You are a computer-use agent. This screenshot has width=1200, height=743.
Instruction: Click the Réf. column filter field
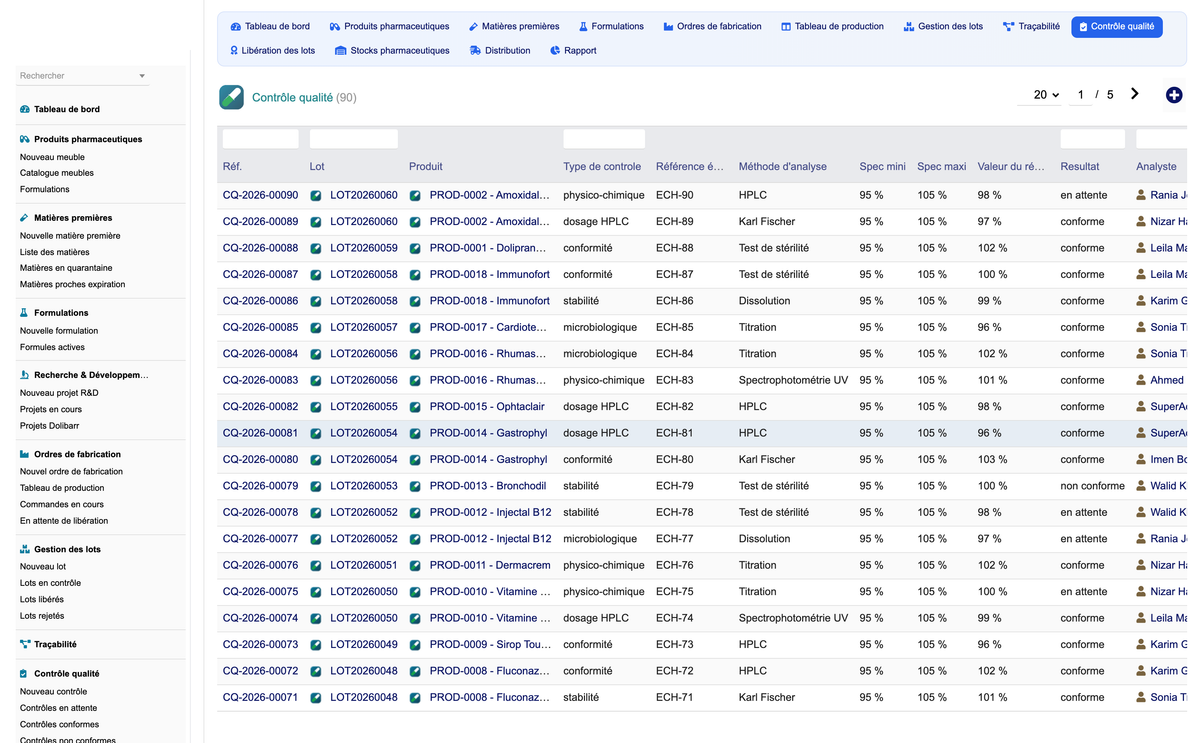(x=260, y=139)
